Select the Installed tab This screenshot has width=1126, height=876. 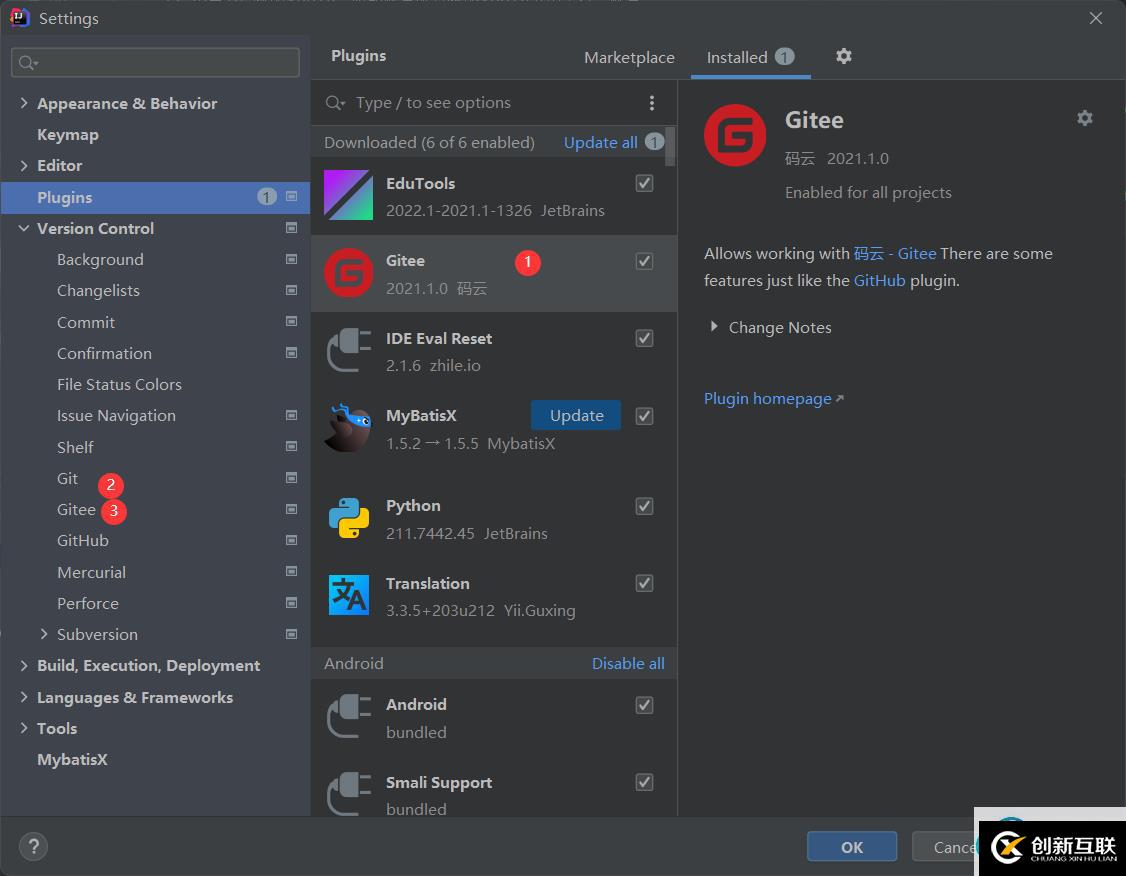(x=750, y=57)
